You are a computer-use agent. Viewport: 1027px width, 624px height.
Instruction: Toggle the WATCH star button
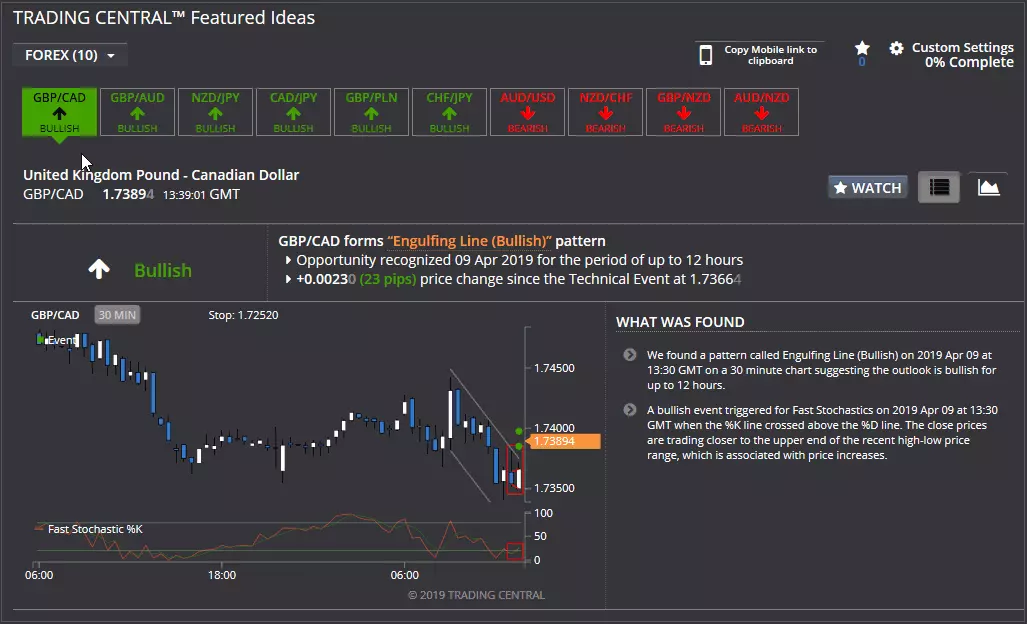868,188
